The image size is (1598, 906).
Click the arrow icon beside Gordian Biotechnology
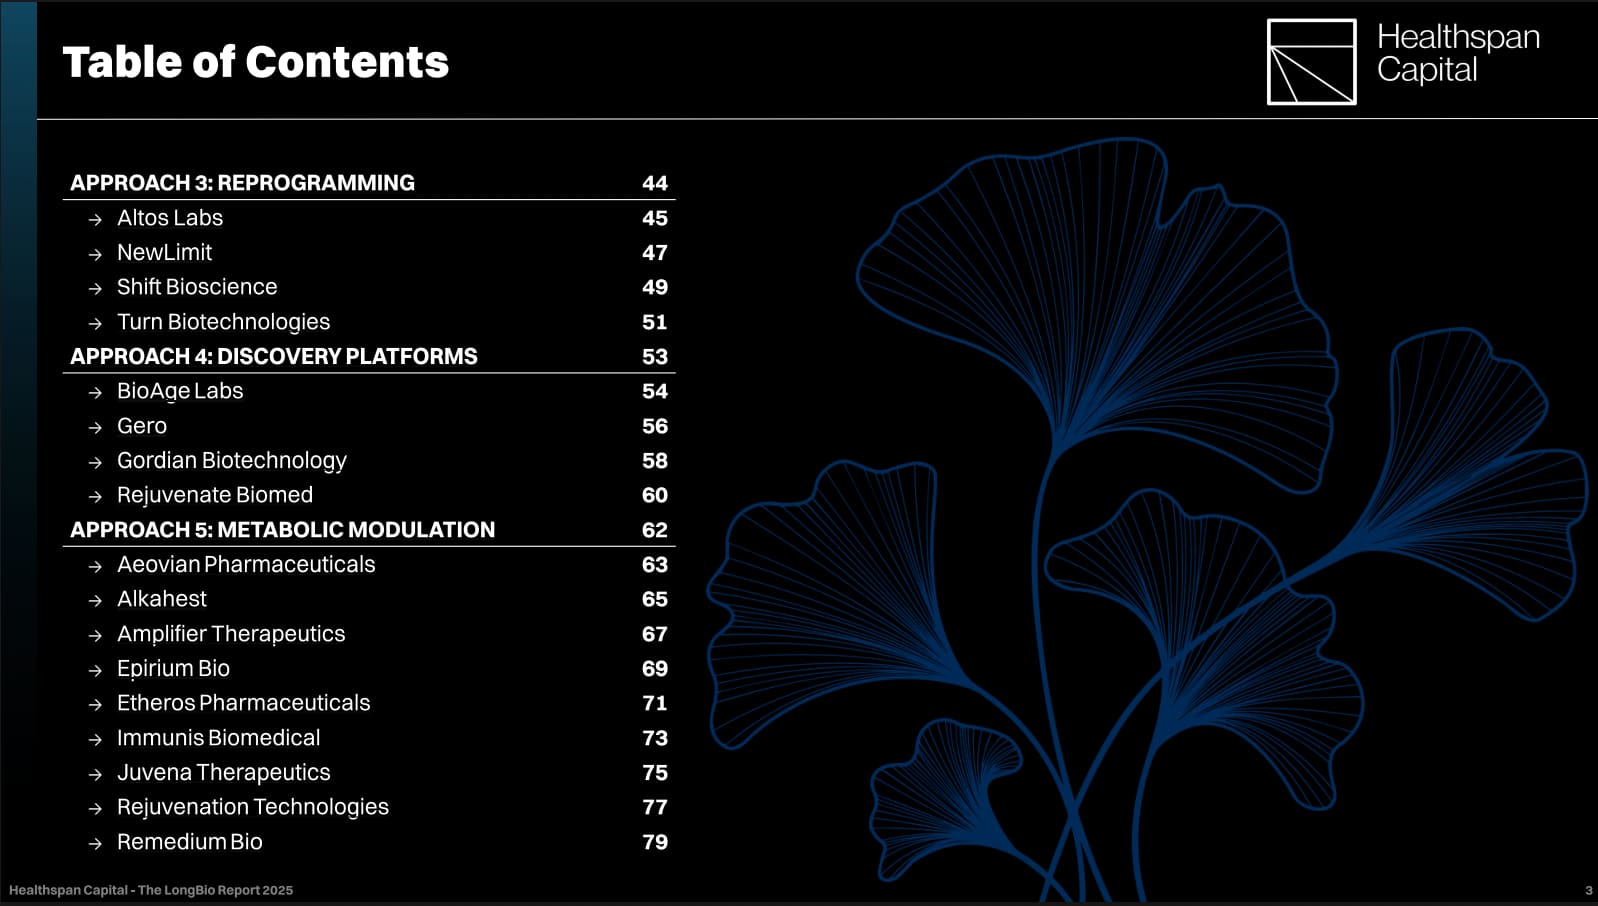[95, 463]
